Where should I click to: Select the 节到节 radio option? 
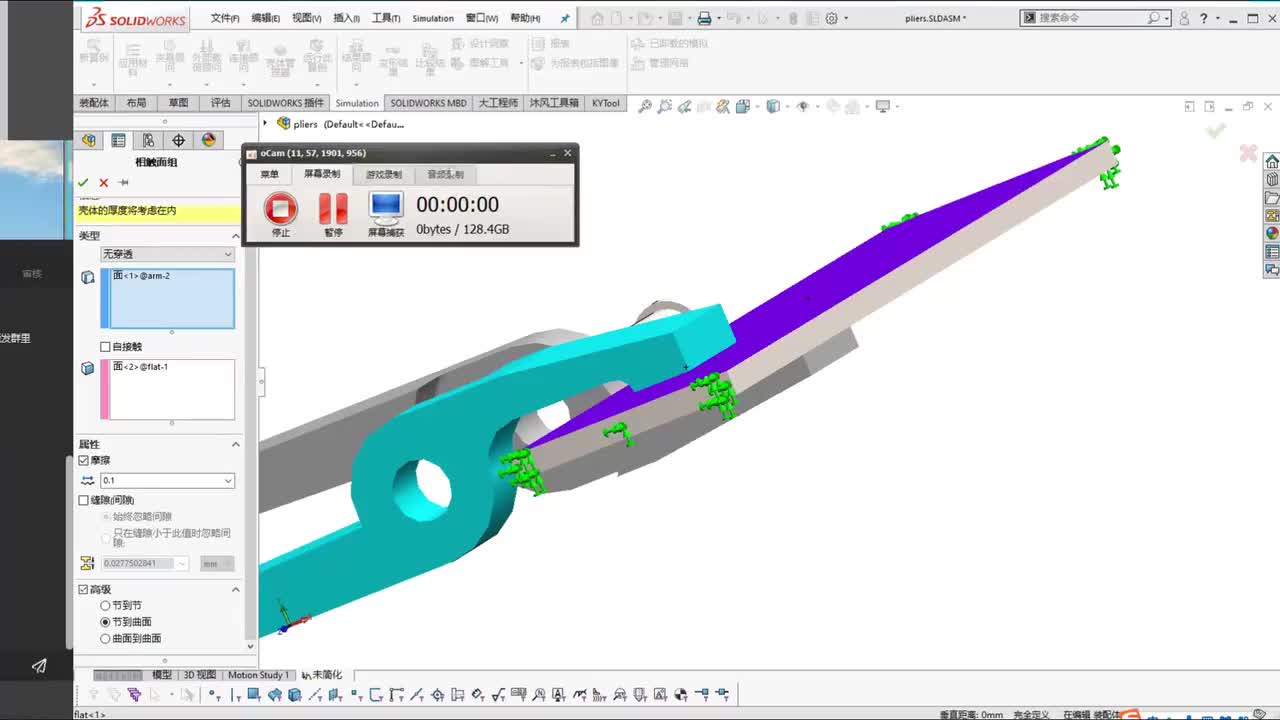[105, 606]
